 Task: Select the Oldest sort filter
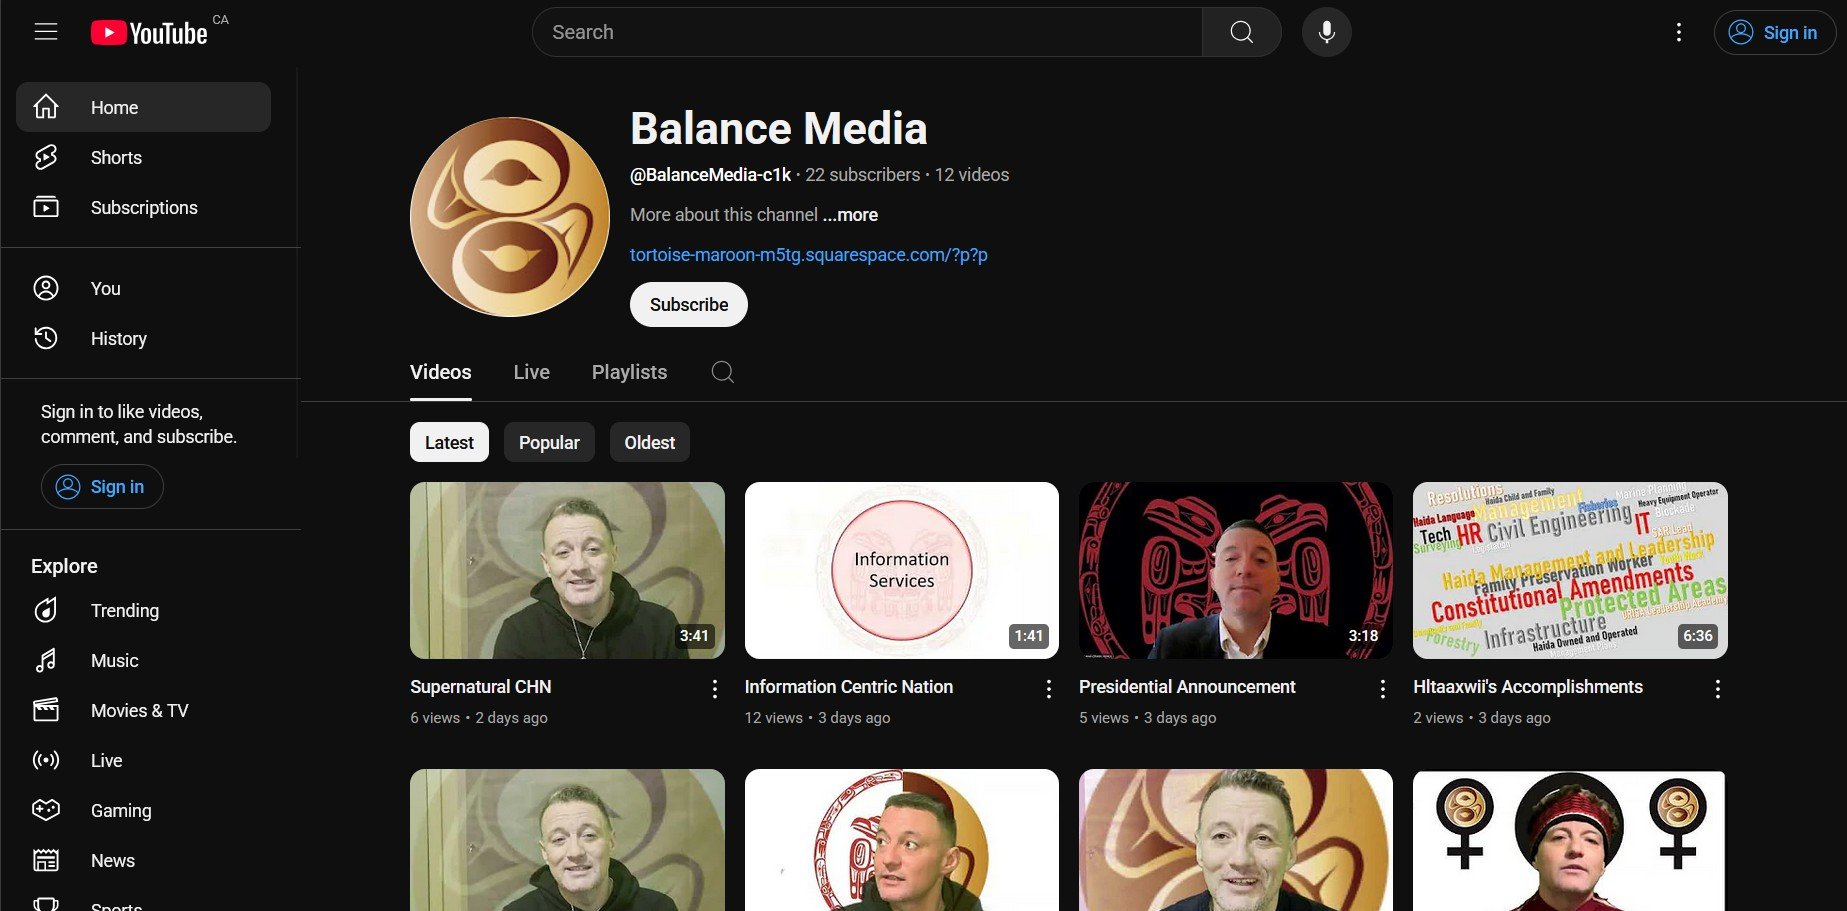[649, 442]
